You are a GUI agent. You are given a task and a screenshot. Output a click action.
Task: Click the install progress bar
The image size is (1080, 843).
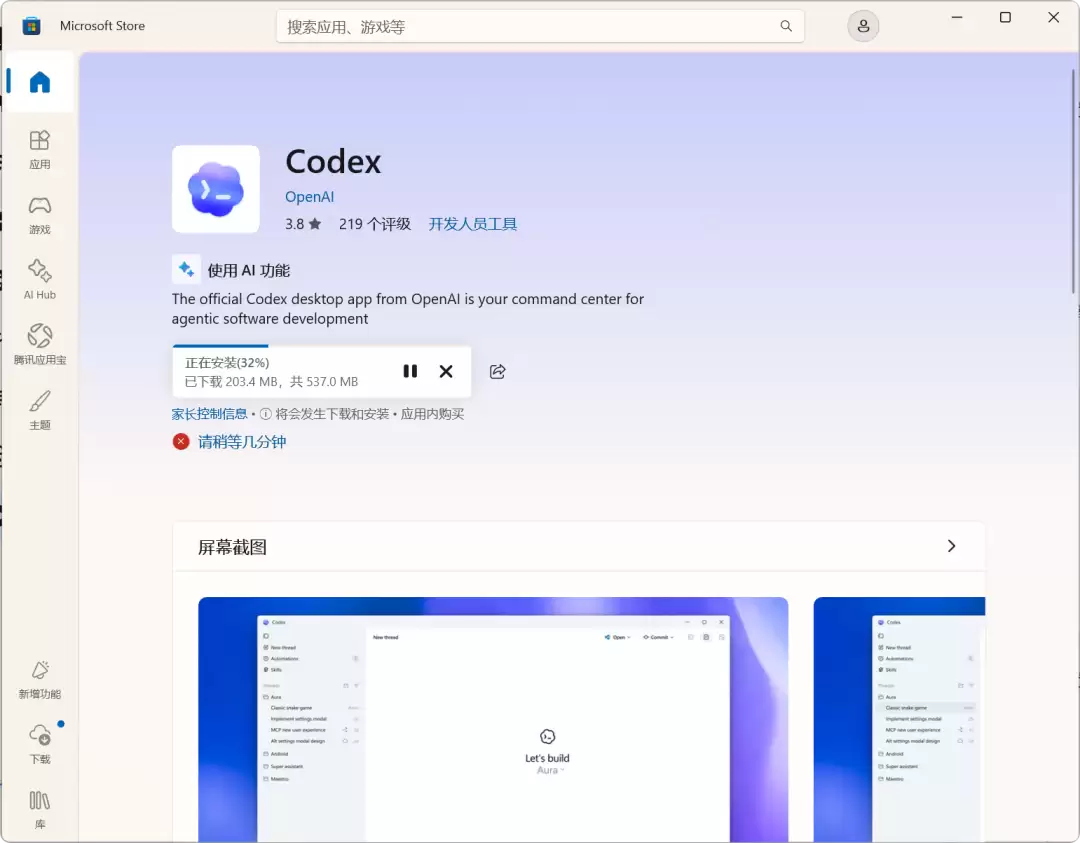[x=322, y=346]
